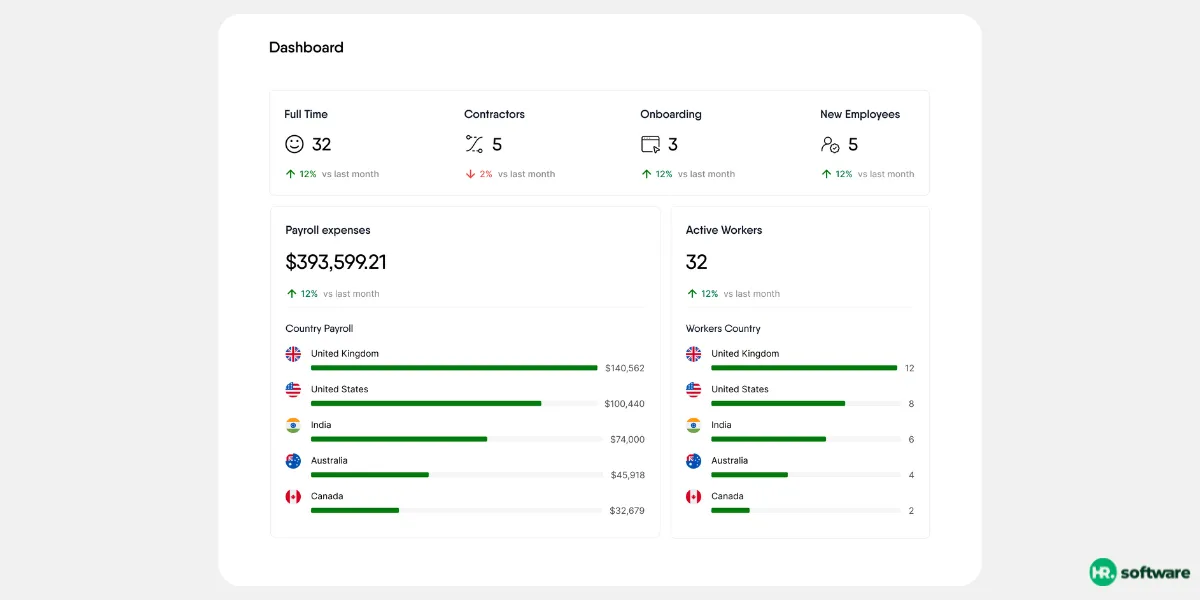Click the India payroll progress bar
The height and width of the screenshot is (600, 1200).
[x=454, y=439]
